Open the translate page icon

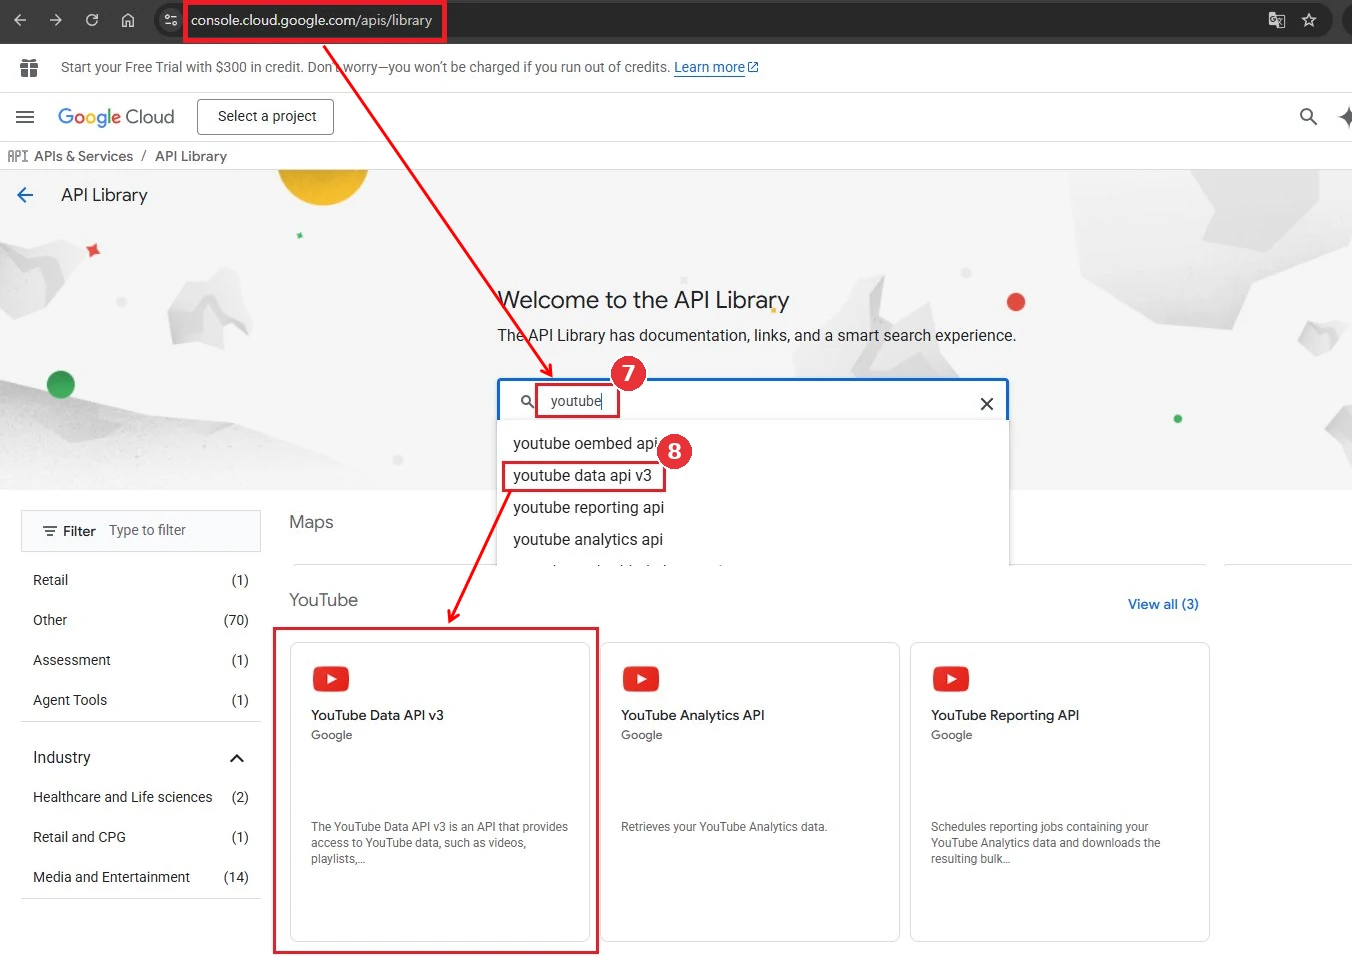[1277, 20]
